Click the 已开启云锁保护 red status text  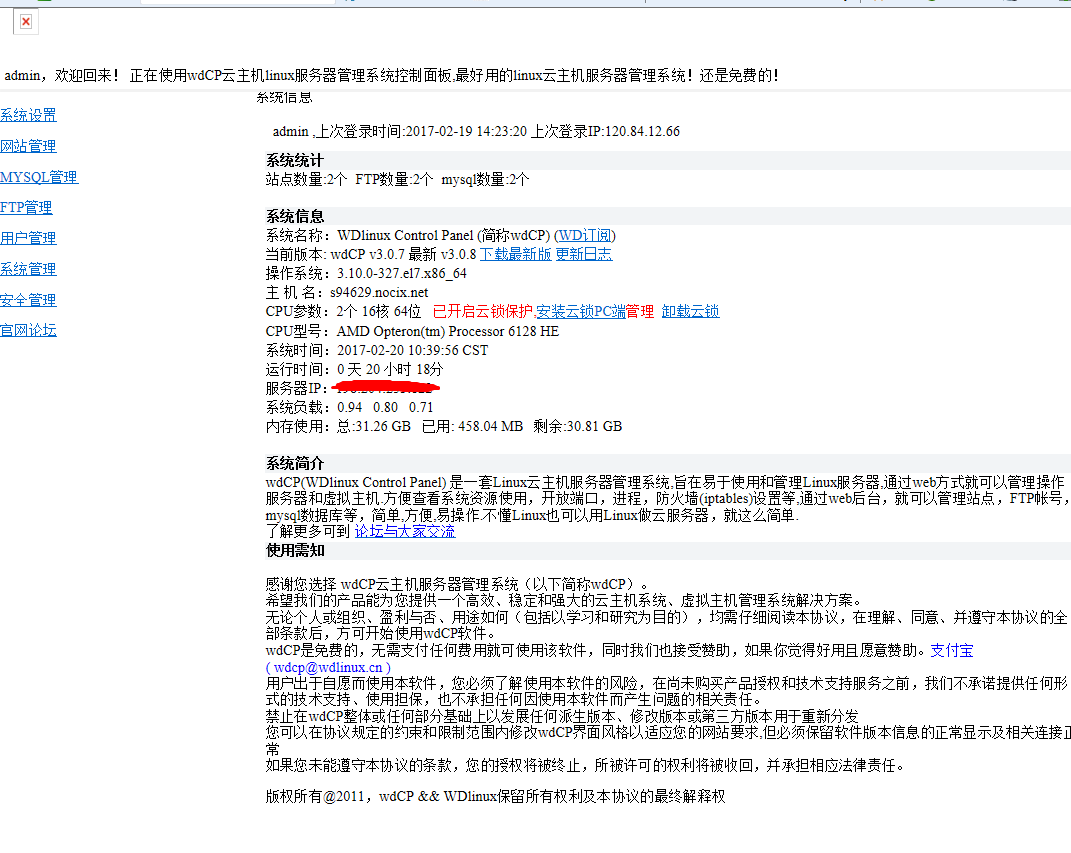483,311
